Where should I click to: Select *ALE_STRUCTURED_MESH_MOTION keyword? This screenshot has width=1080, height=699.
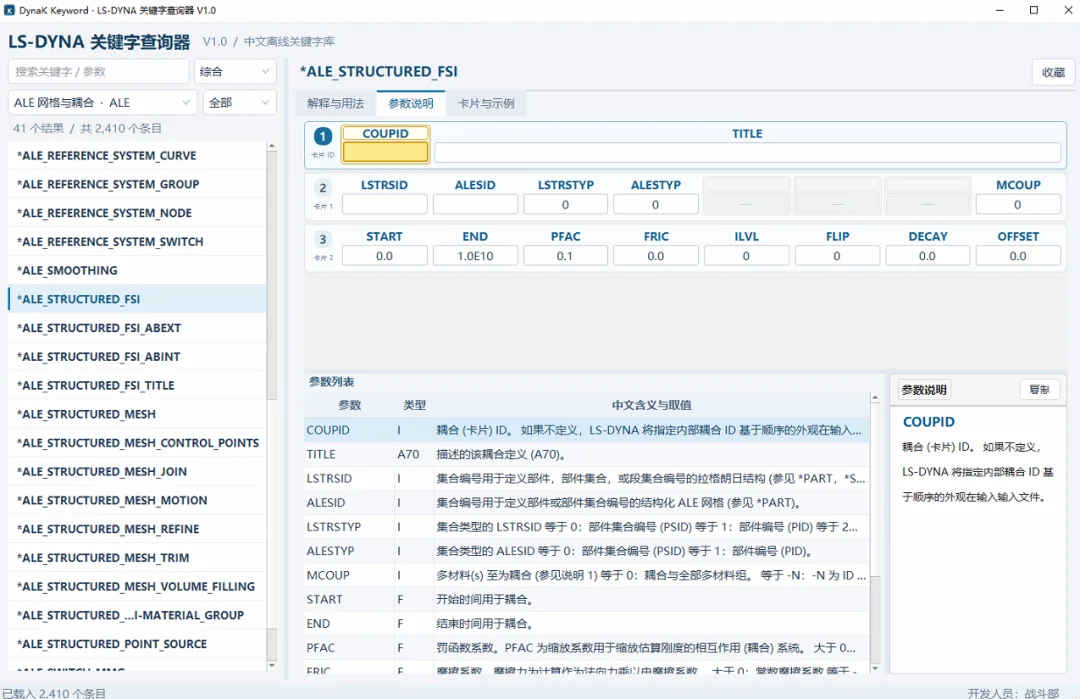pos(137,500)
